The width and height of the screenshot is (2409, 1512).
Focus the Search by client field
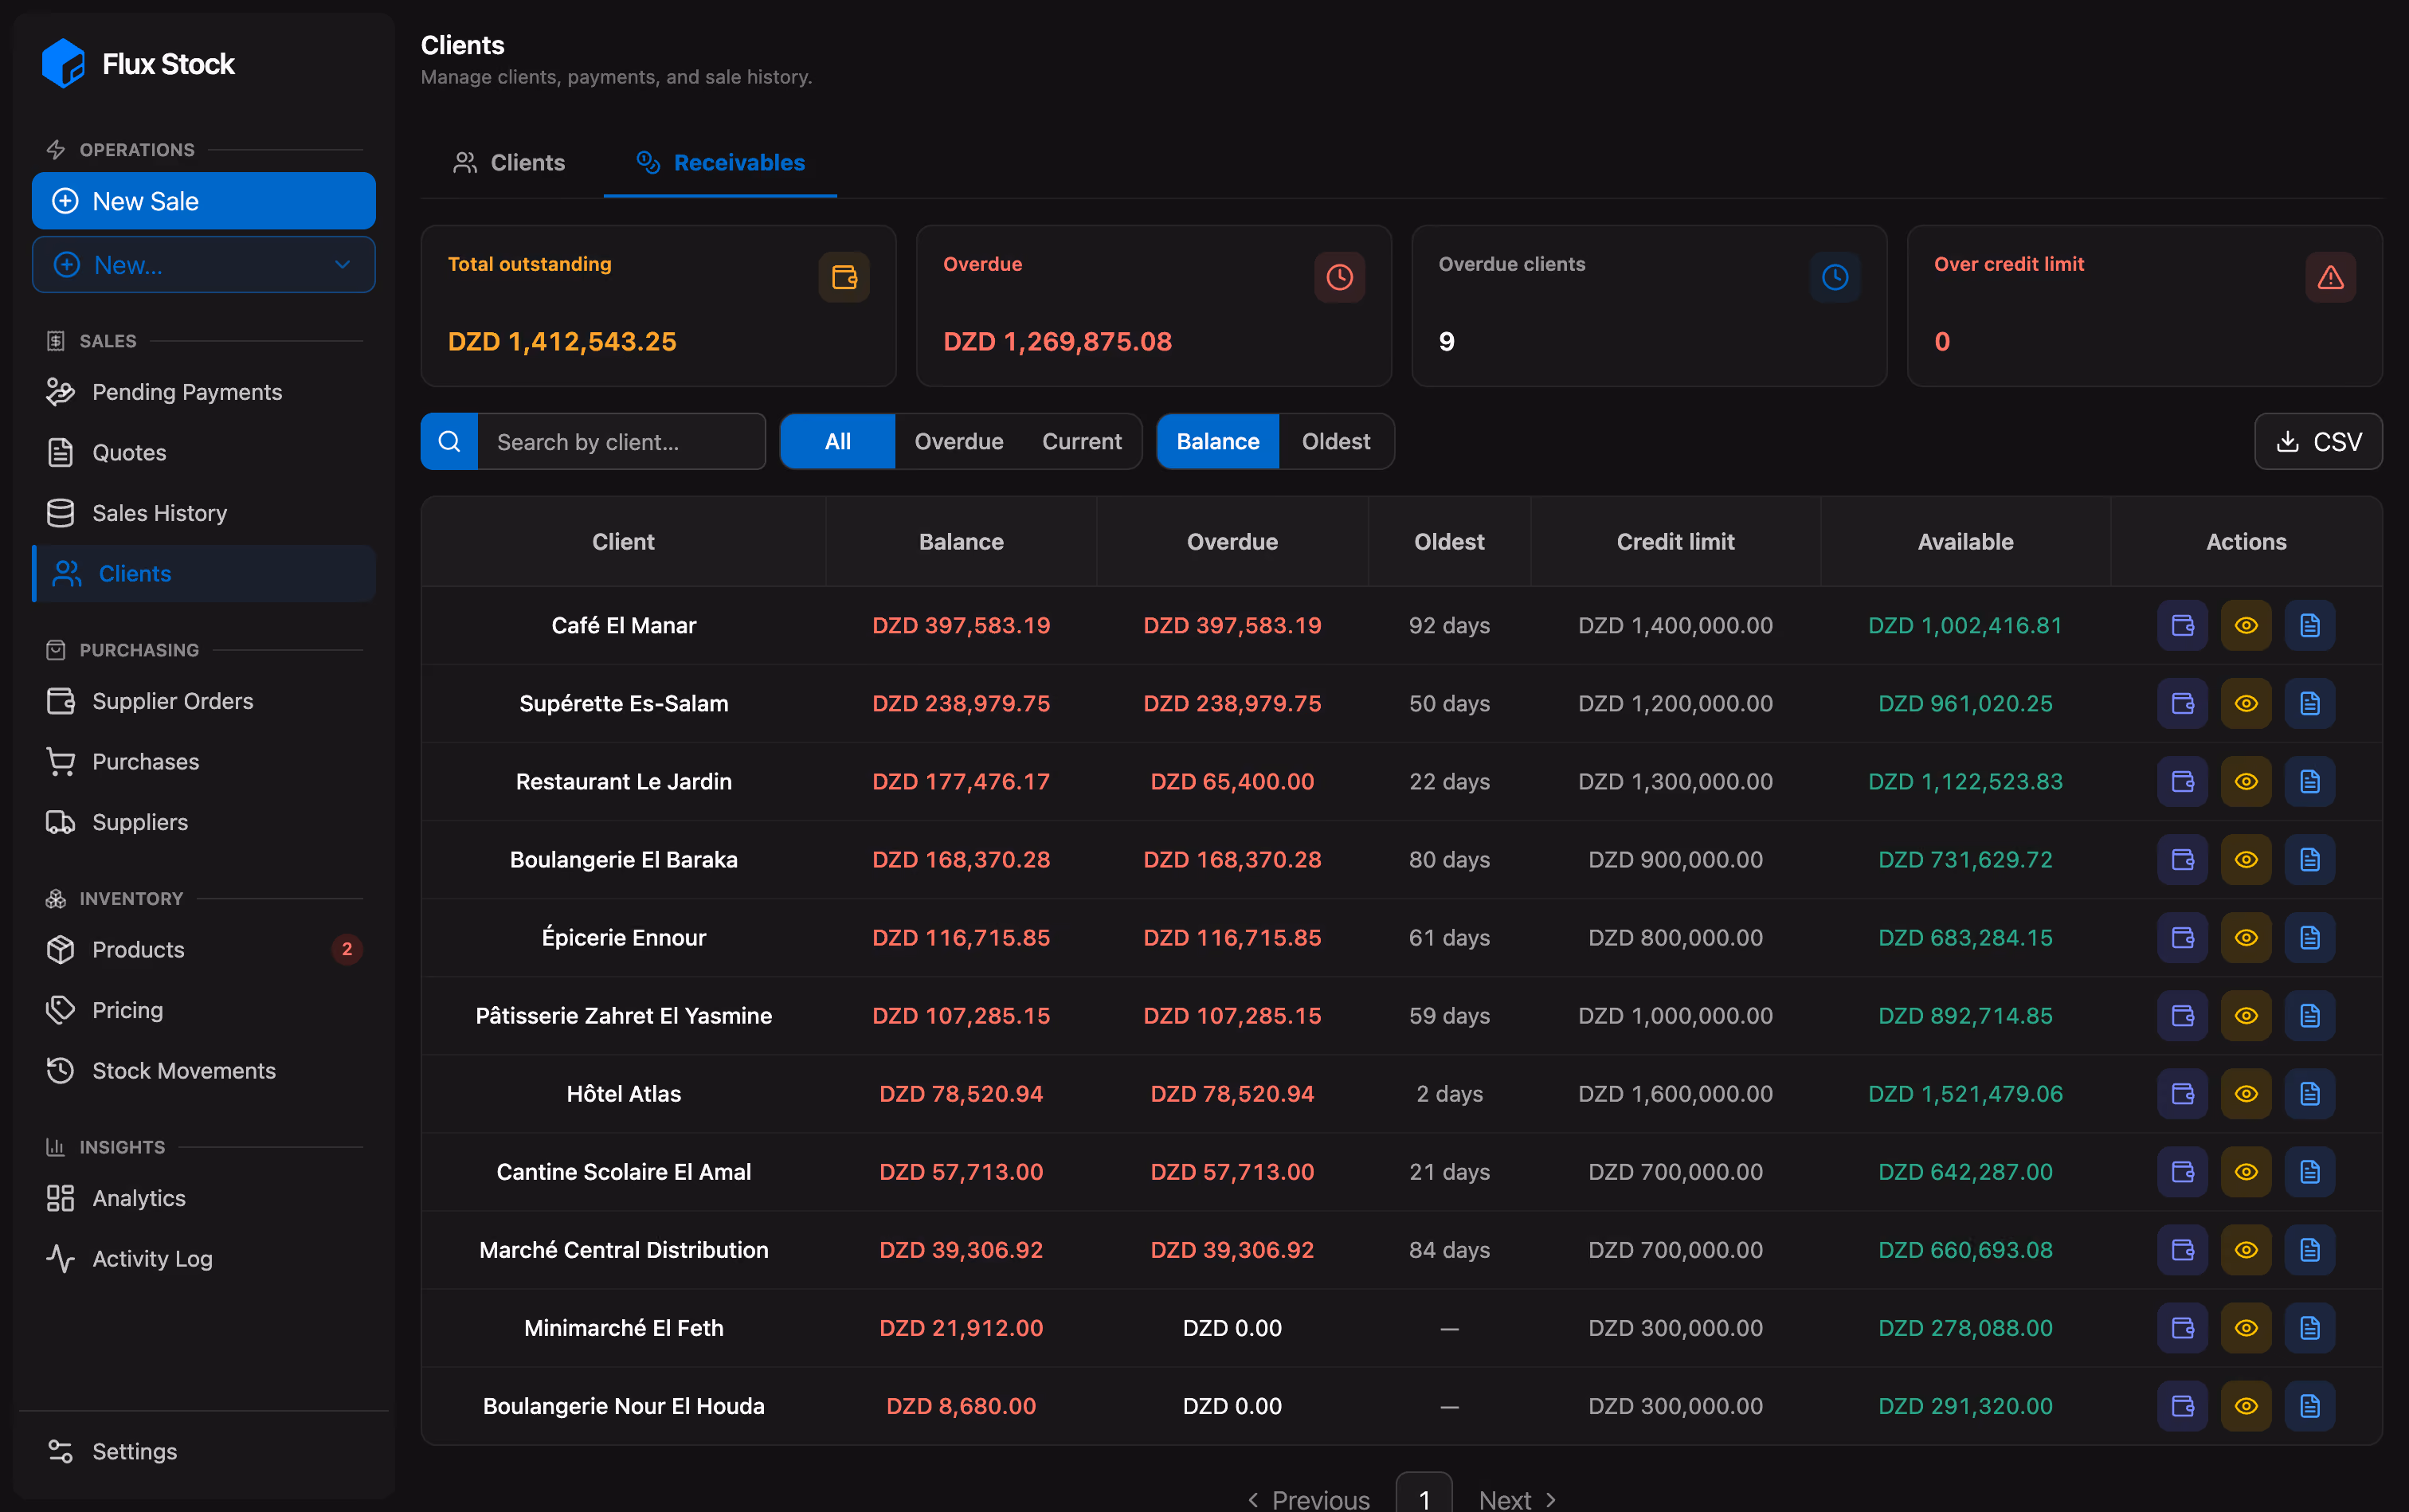click(x=621, y=441)
